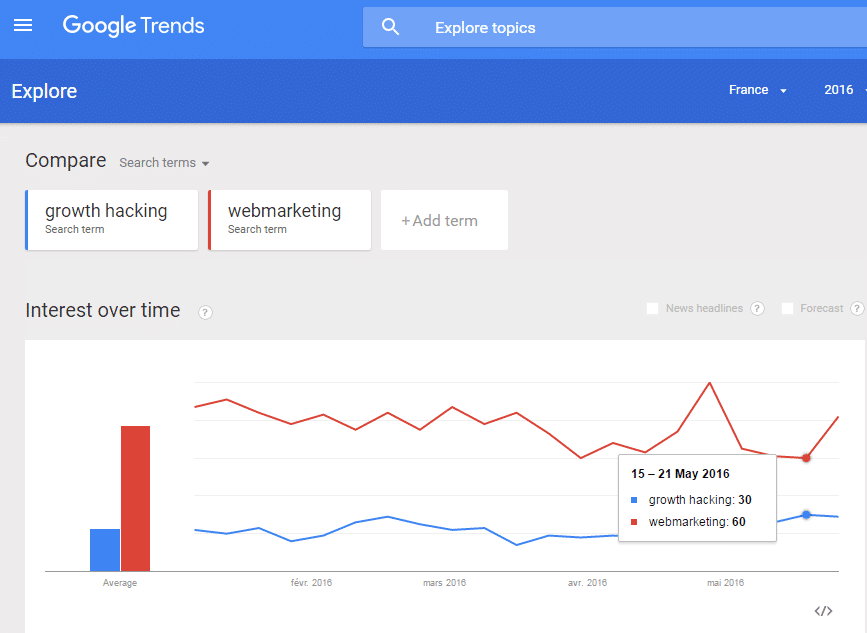Click the Google Trends logo
Image resolution: width=867 pixels, height=633 pixels.
click(133, 25)
